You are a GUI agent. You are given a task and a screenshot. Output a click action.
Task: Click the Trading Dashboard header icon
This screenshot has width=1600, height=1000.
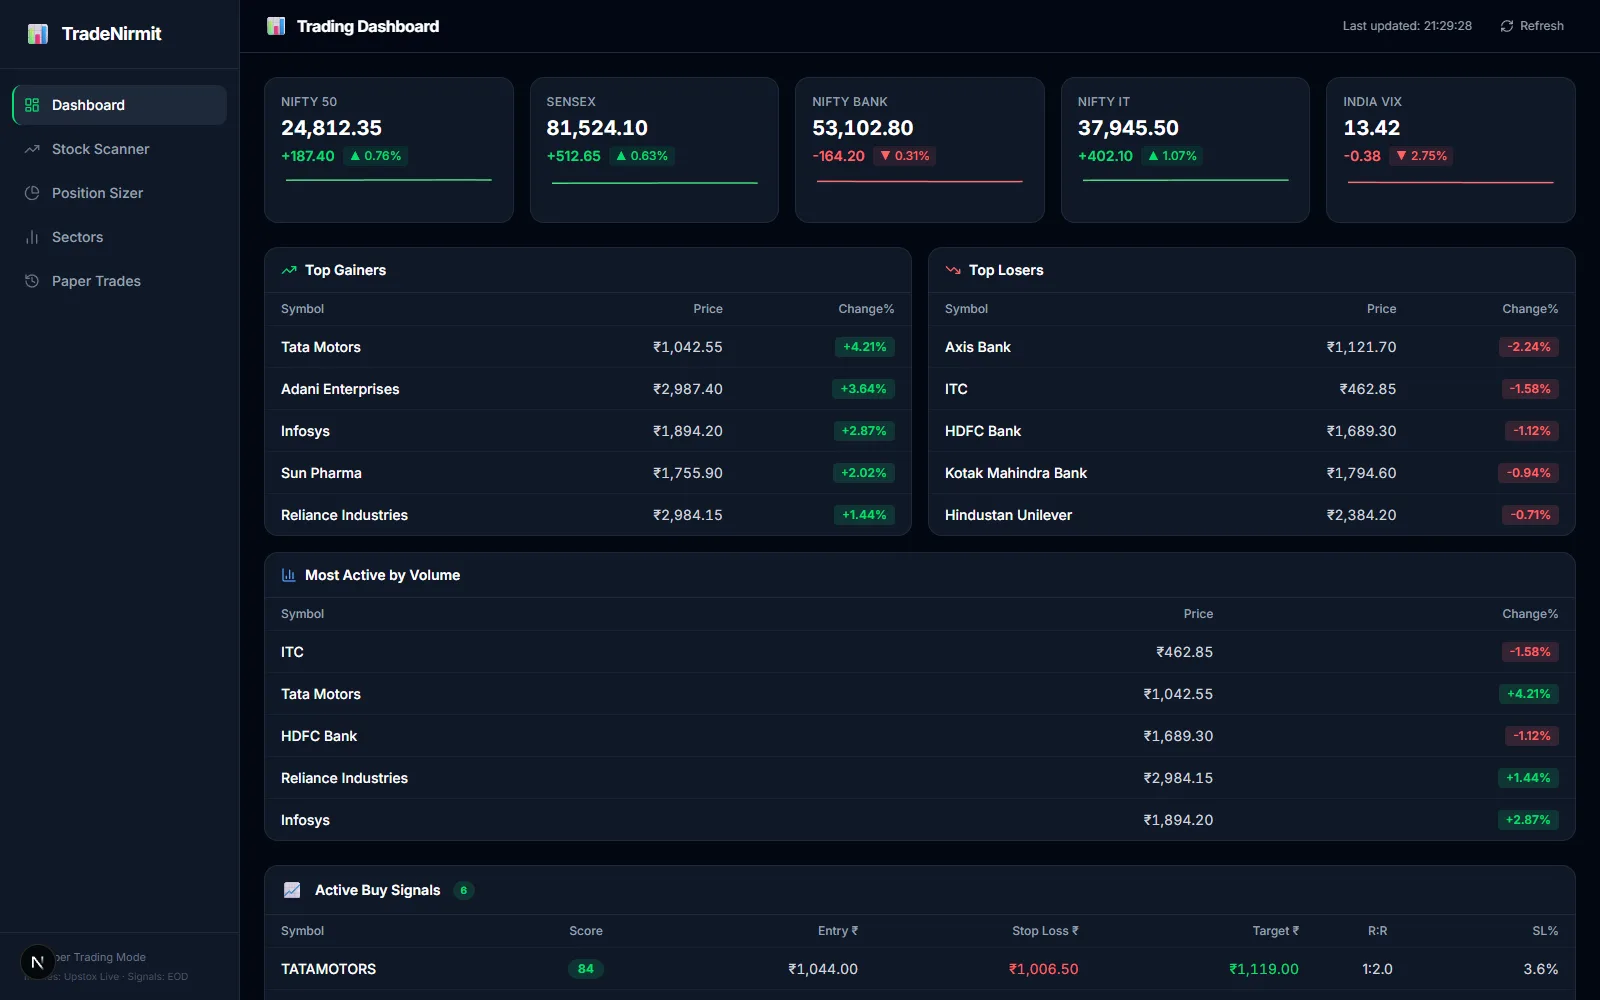pos(276,26)
